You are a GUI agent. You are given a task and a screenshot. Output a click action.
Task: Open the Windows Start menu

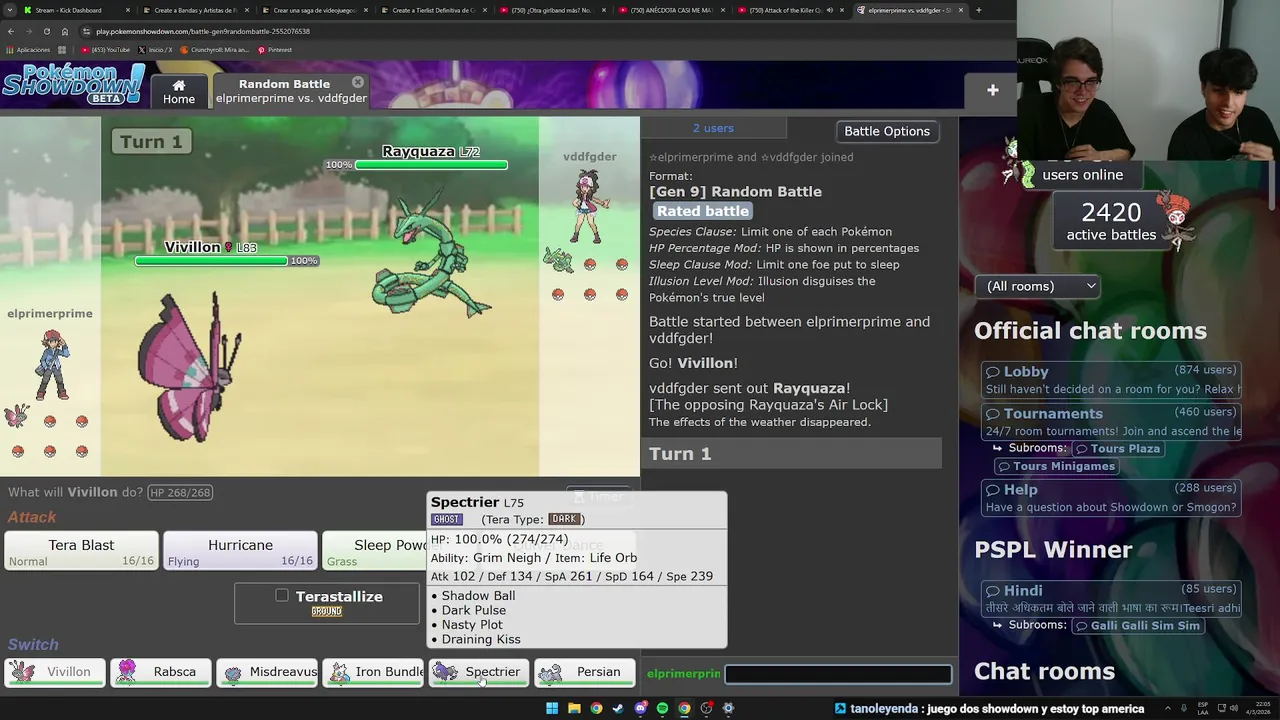(x=552, y=708)
